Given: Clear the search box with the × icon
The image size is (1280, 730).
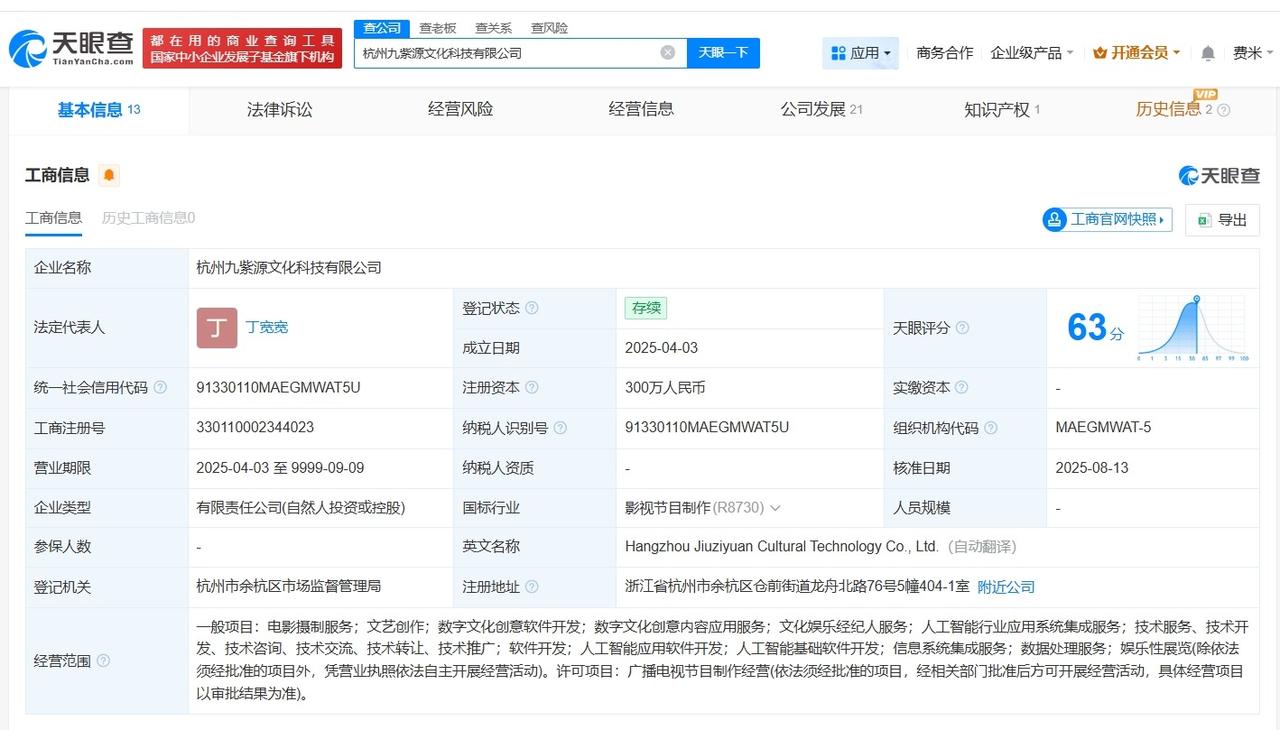Looking at the screenshot, I should point(667,52).
